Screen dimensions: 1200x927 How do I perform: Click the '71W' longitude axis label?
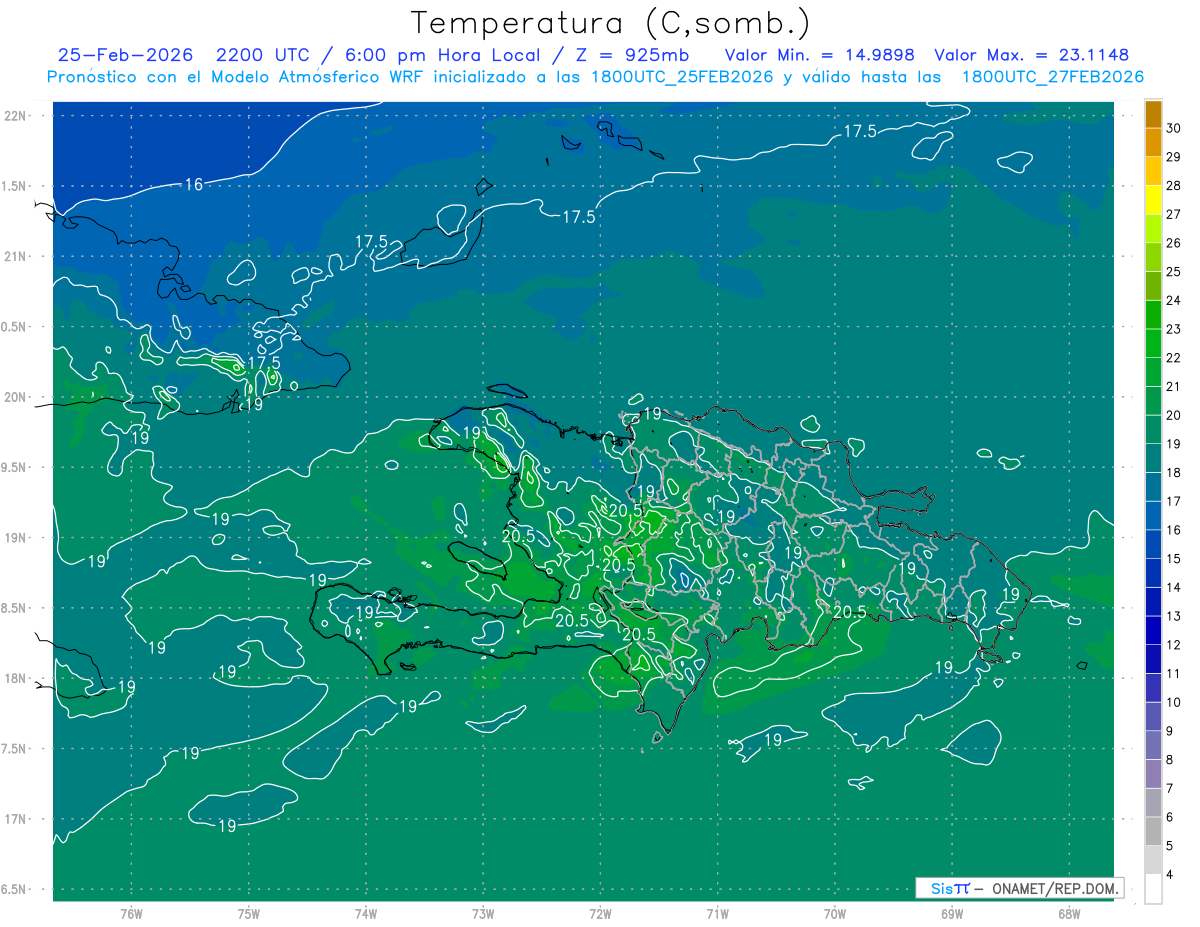tap(717, 913)
